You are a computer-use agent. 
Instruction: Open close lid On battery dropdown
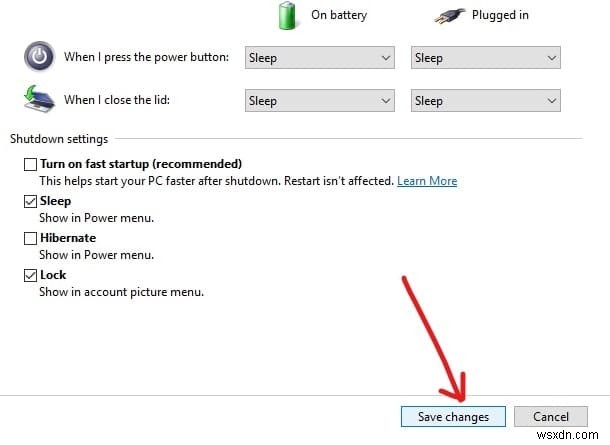pos(319,100)
